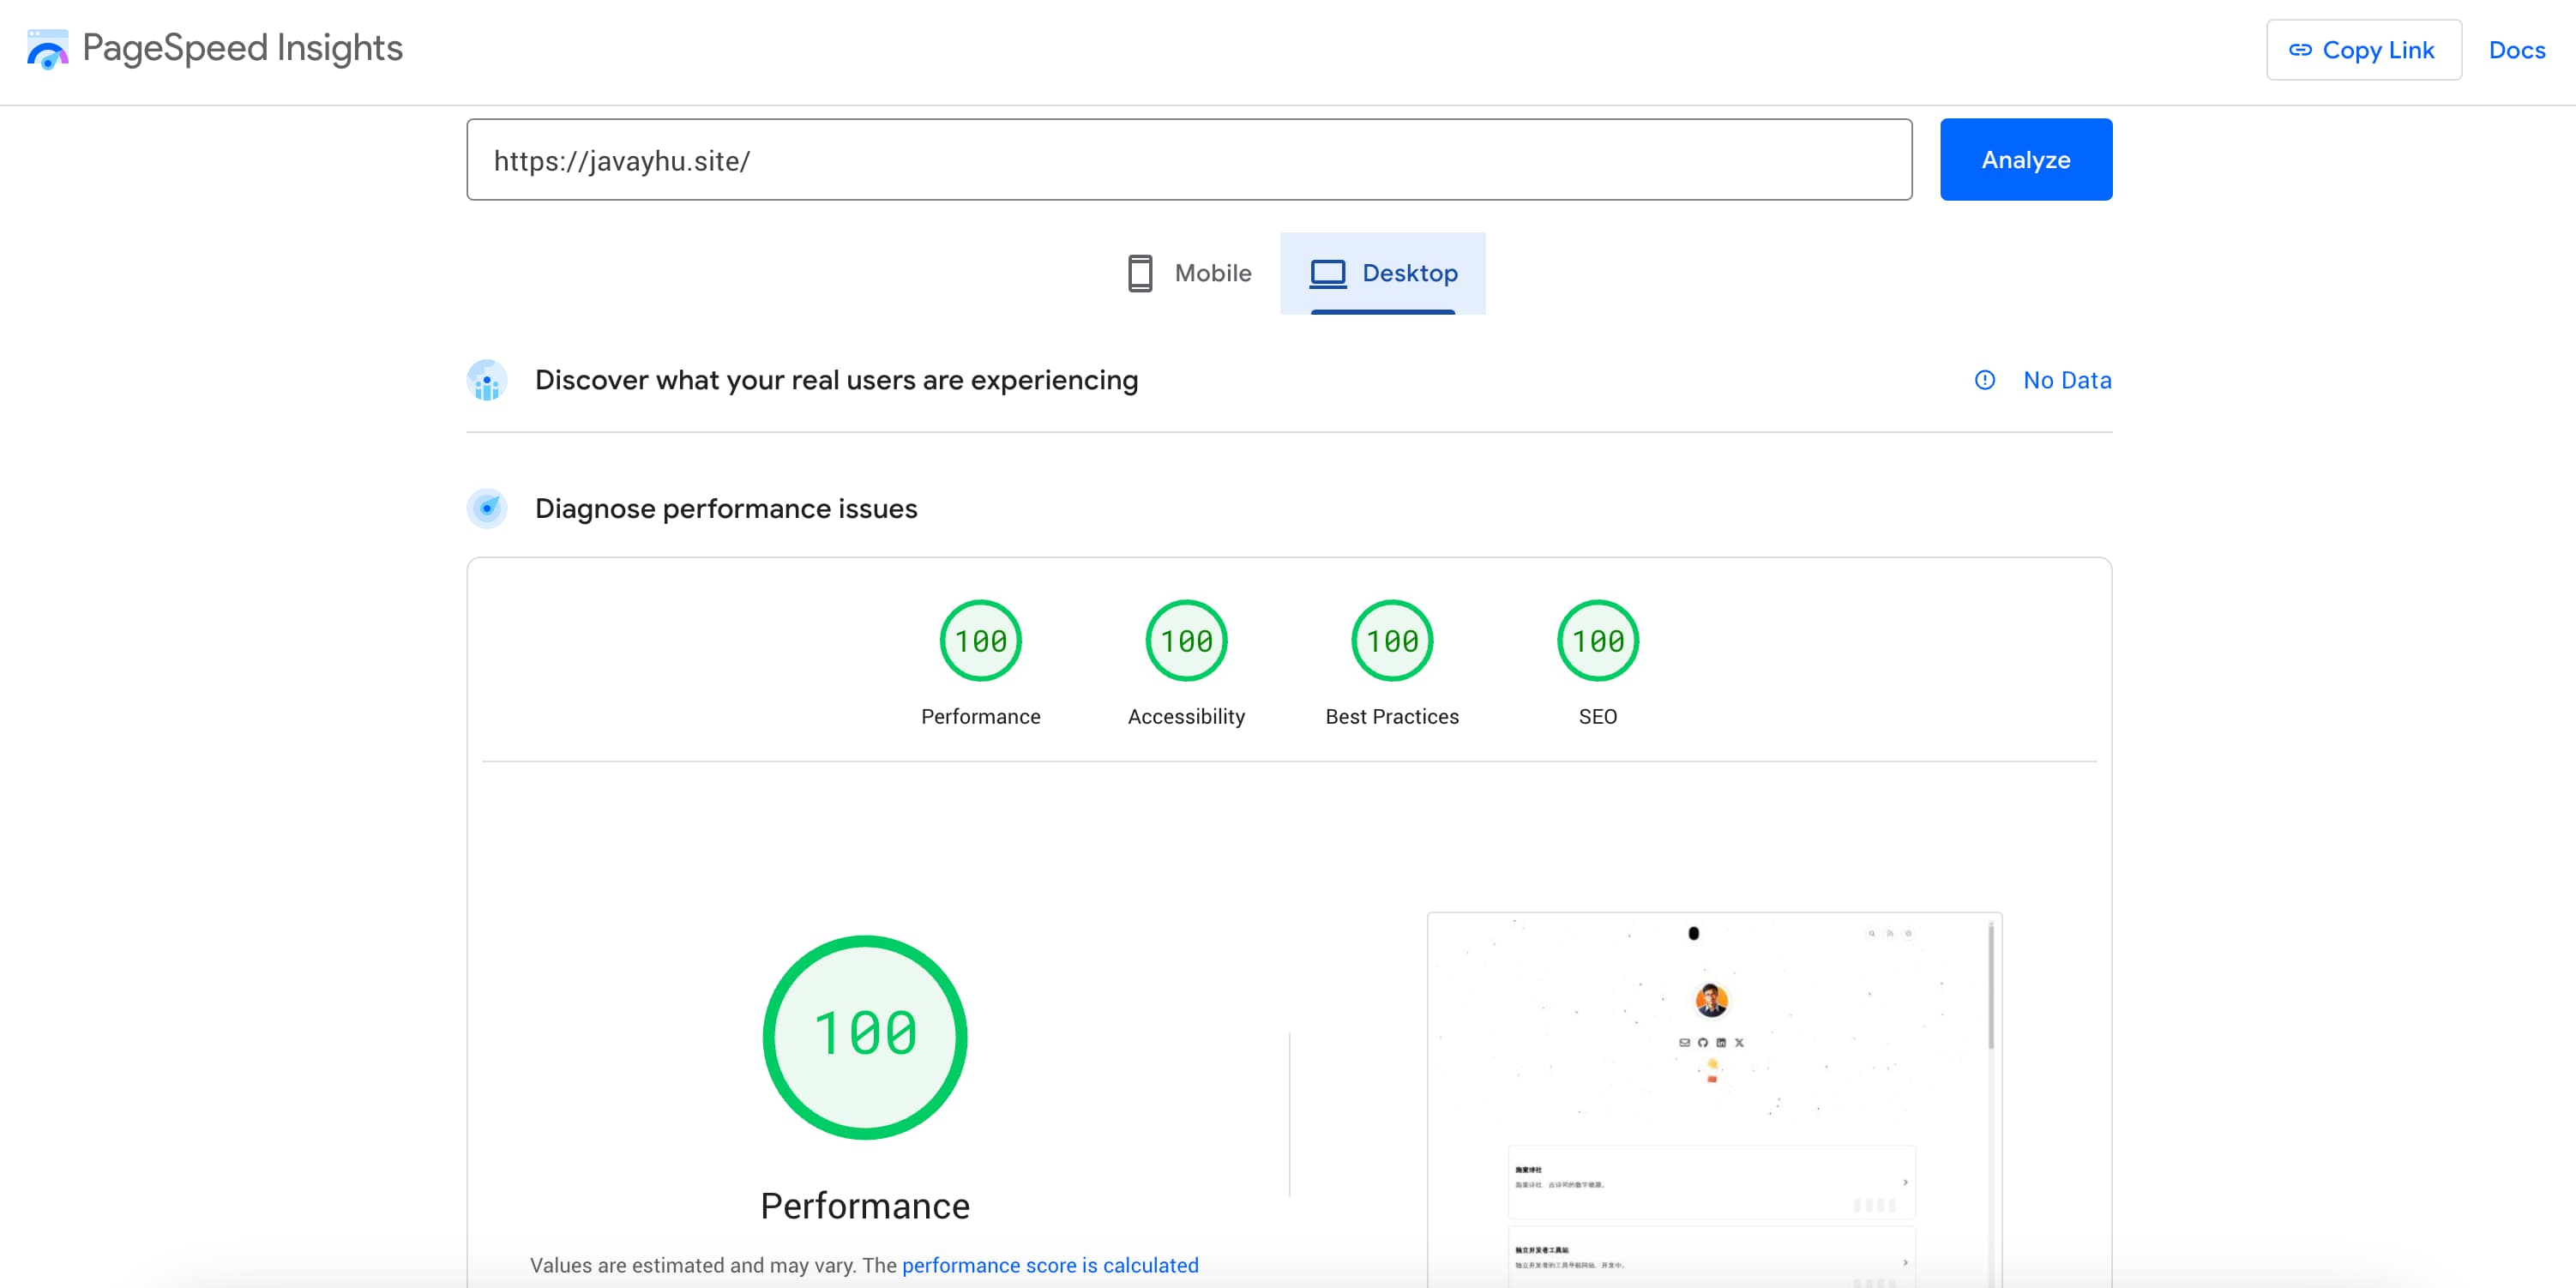Click the No Data info icon
Viewport: 2576px width, 1288px height.
tap(1984, 380)
